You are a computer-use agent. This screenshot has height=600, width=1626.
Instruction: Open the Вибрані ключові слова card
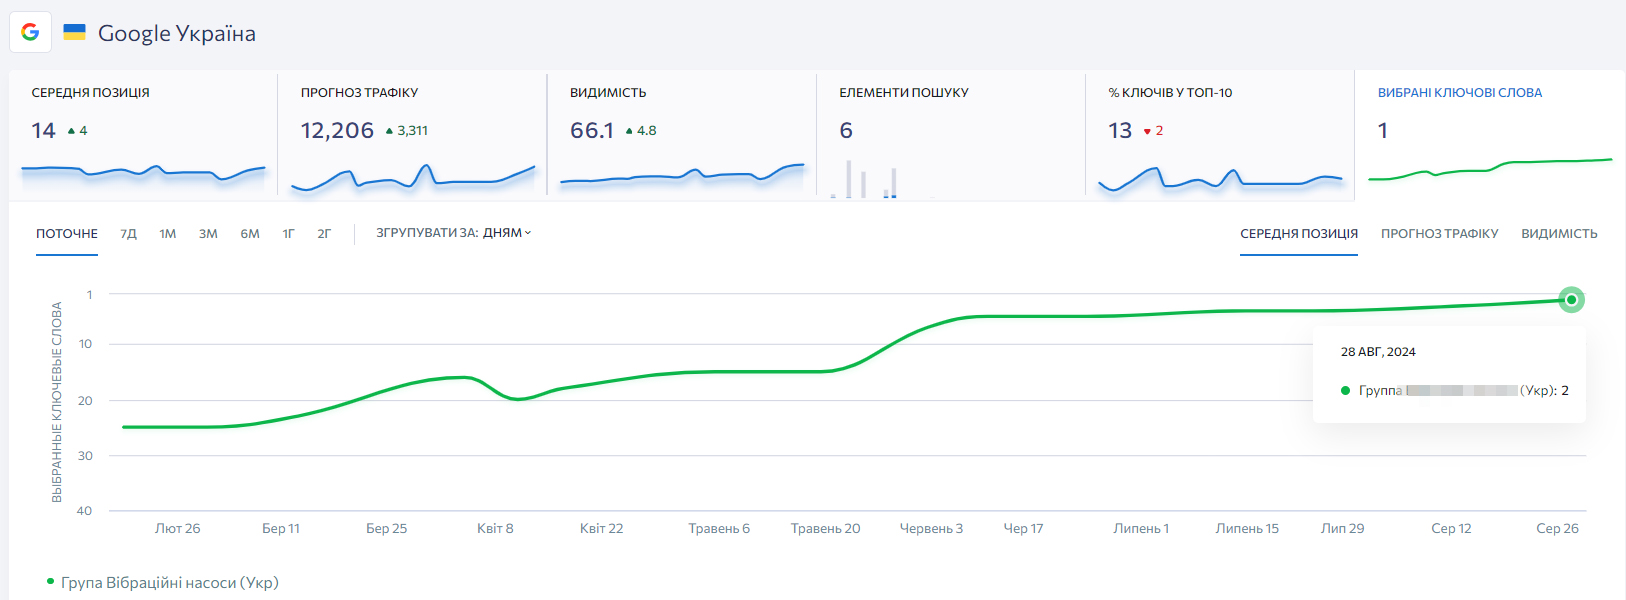[1489, 135]
